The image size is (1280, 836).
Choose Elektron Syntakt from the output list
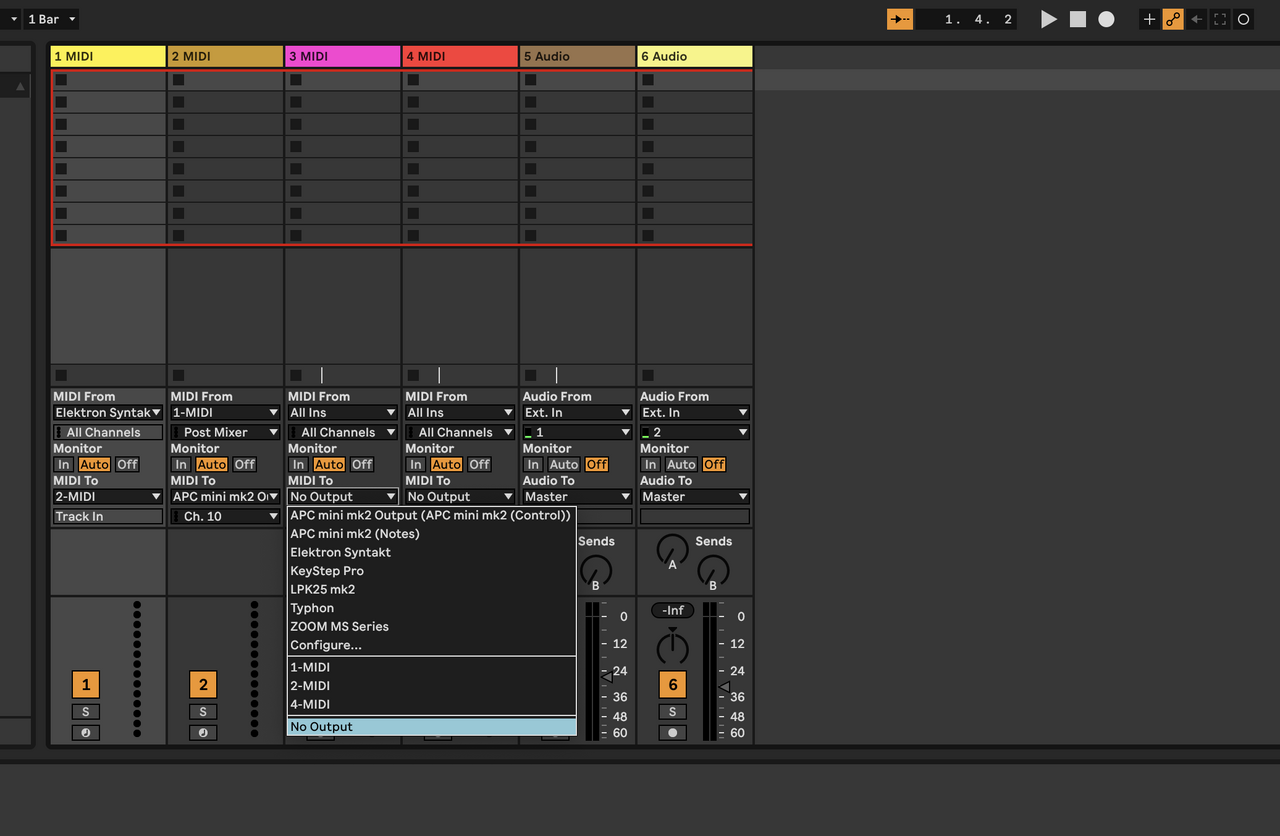coord(432,552)
